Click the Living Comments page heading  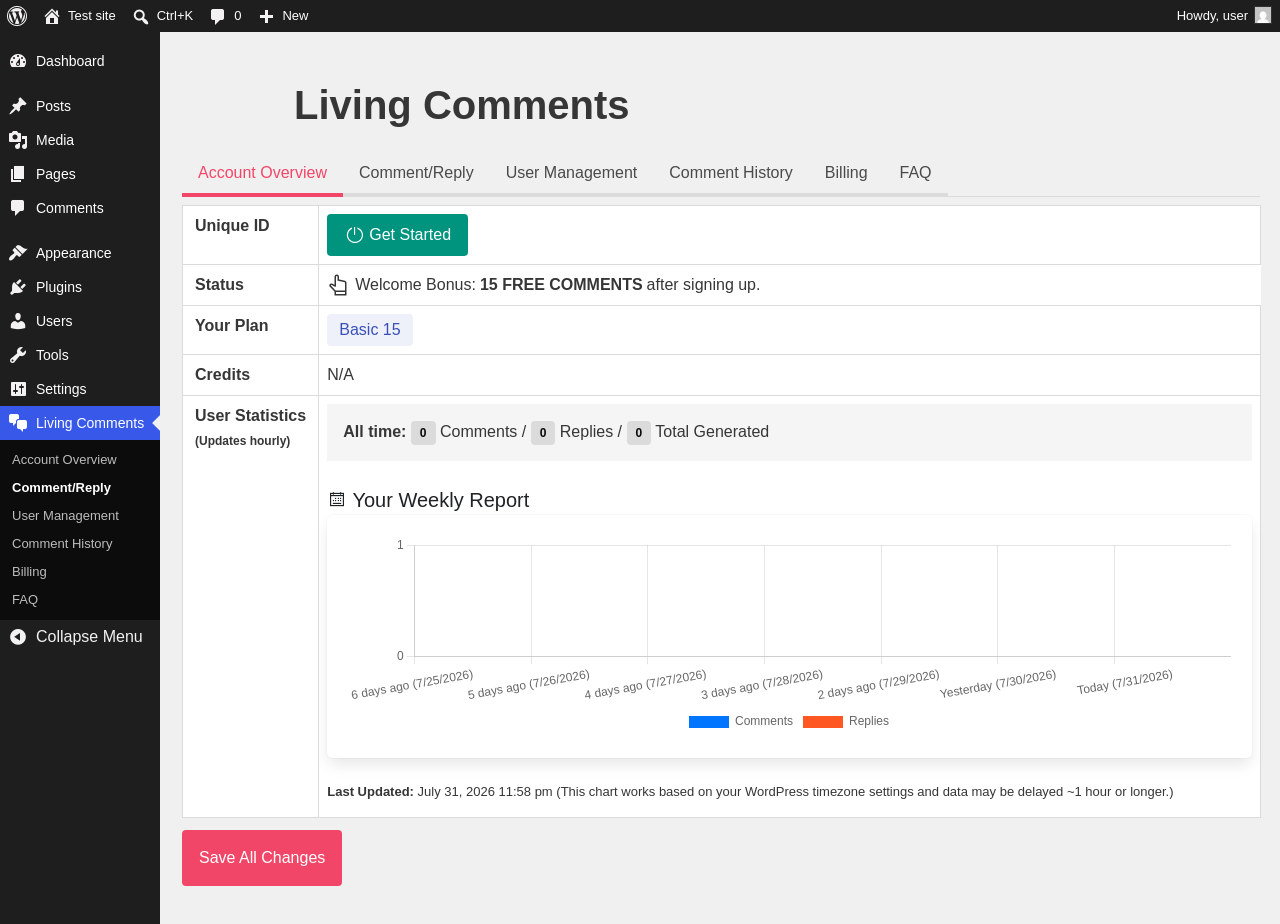tap(461, 105)
